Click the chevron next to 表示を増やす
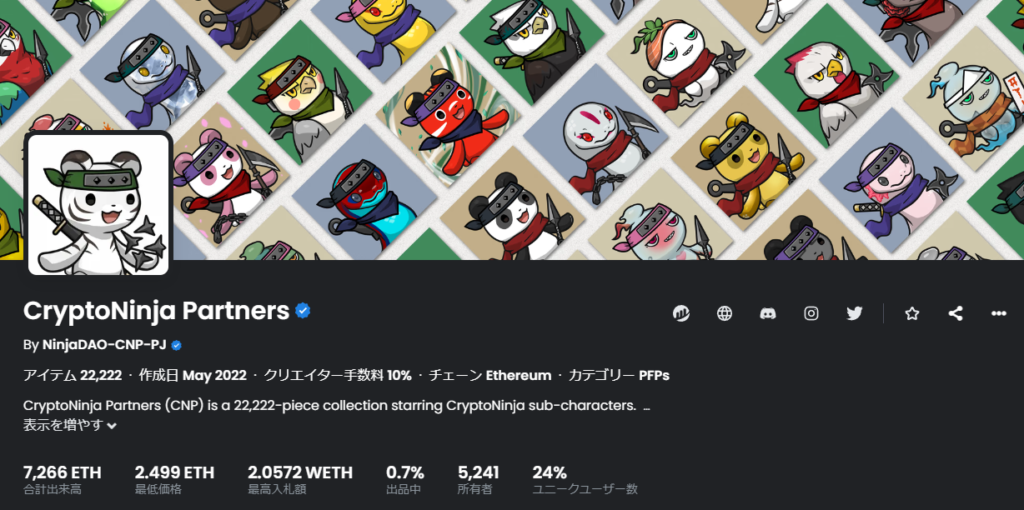 112,426
